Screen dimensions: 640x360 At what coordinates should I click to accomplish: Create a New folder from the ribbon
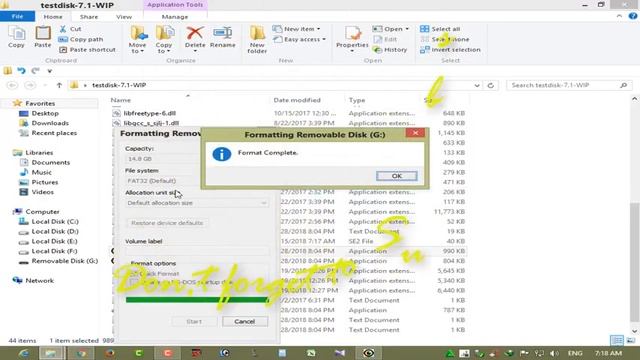tap(257, 39)
